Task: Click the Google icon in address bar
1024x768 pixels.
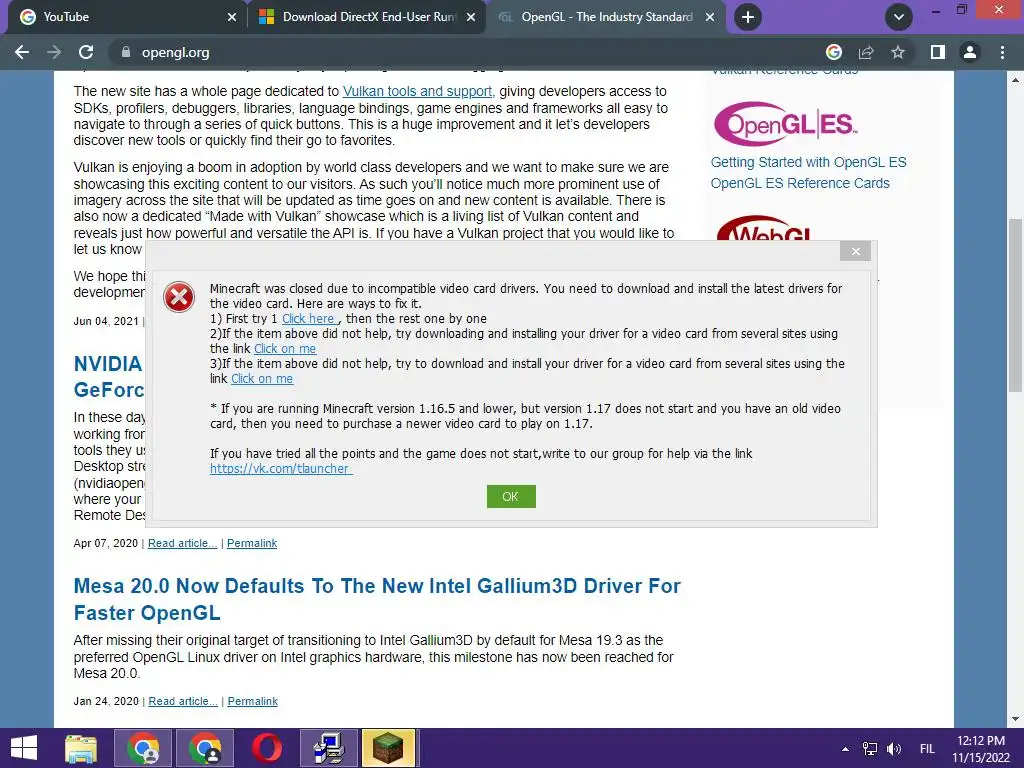Action: [x=834, y=52]
